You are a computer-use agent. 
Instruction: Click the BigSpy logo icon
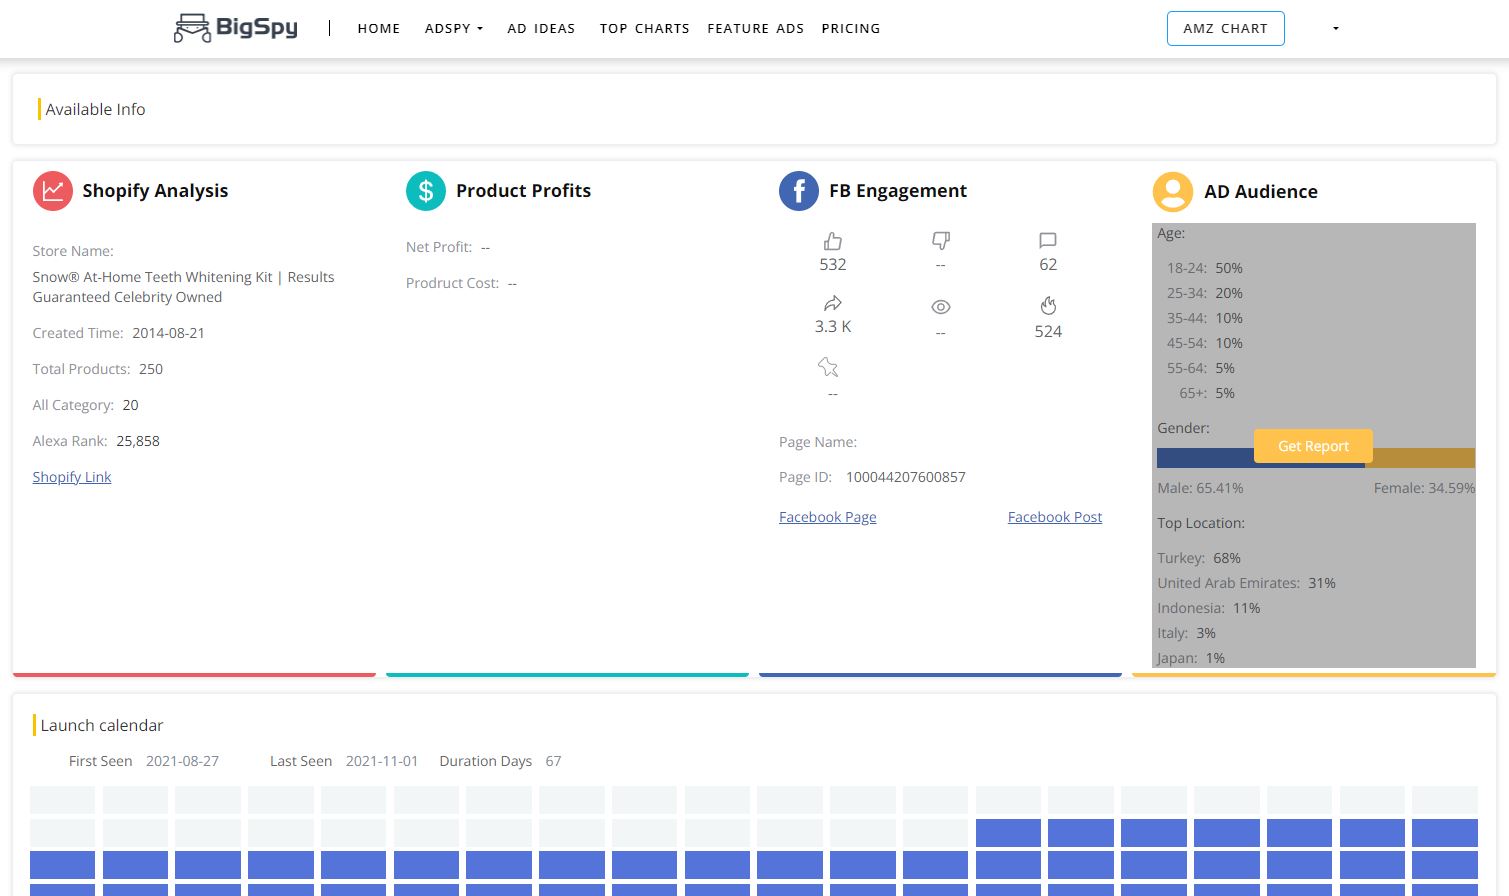click(x=192, y=27)
